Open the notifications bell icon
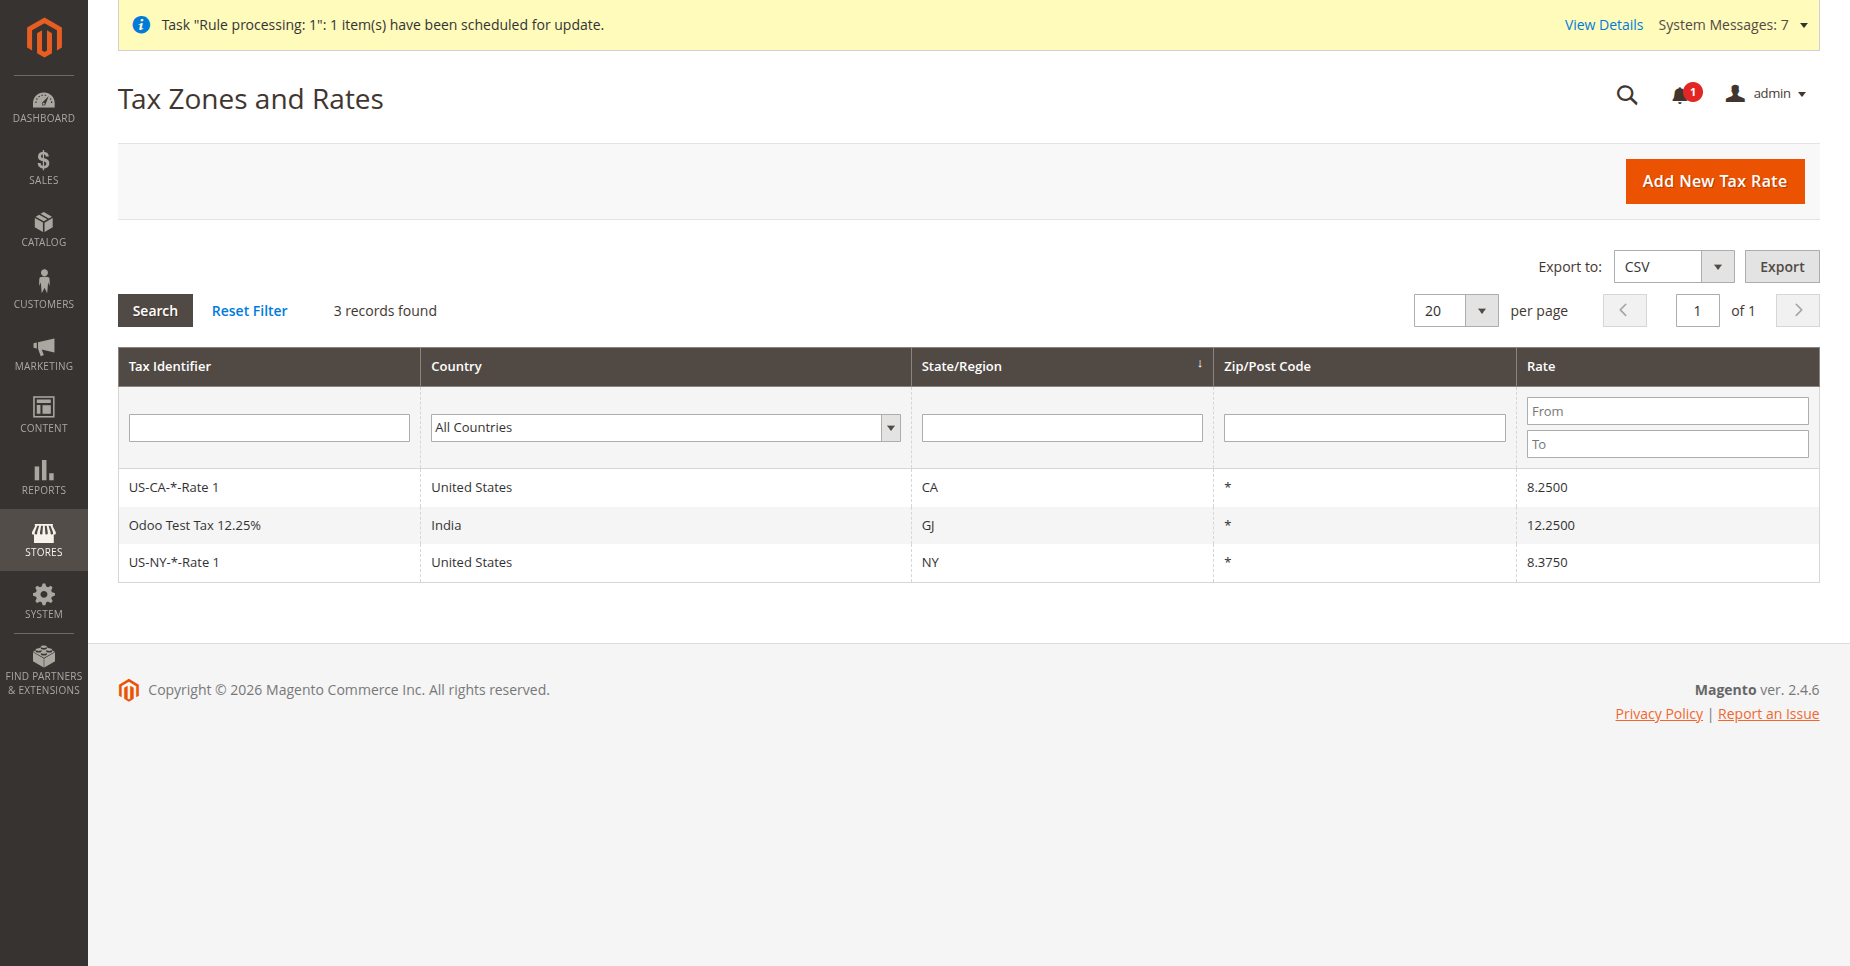 (x=1679, y=95)
